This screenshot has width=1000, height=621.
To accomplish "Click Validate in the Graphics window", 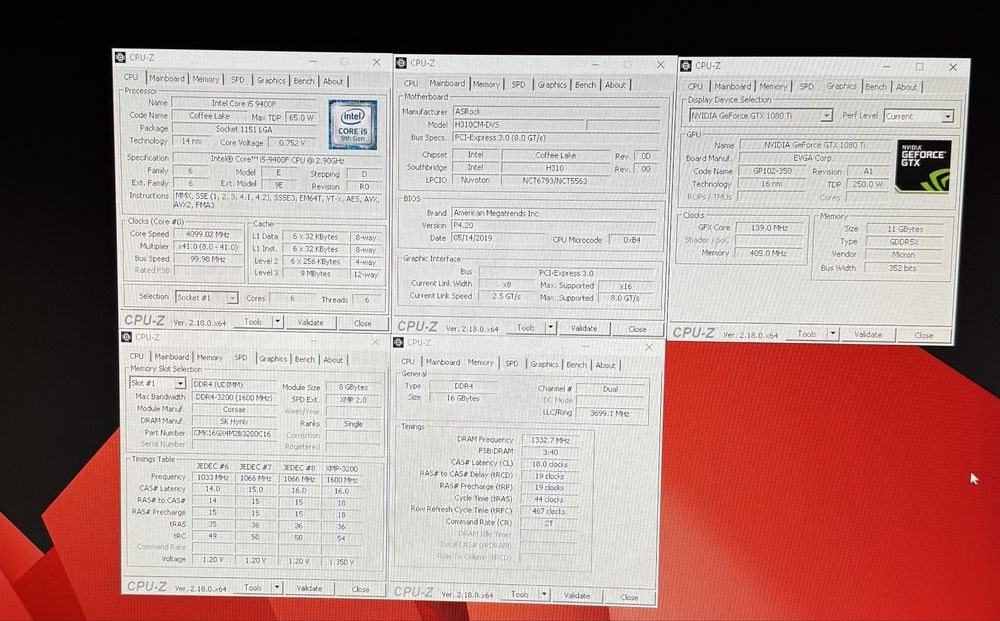I will point(868,334).
